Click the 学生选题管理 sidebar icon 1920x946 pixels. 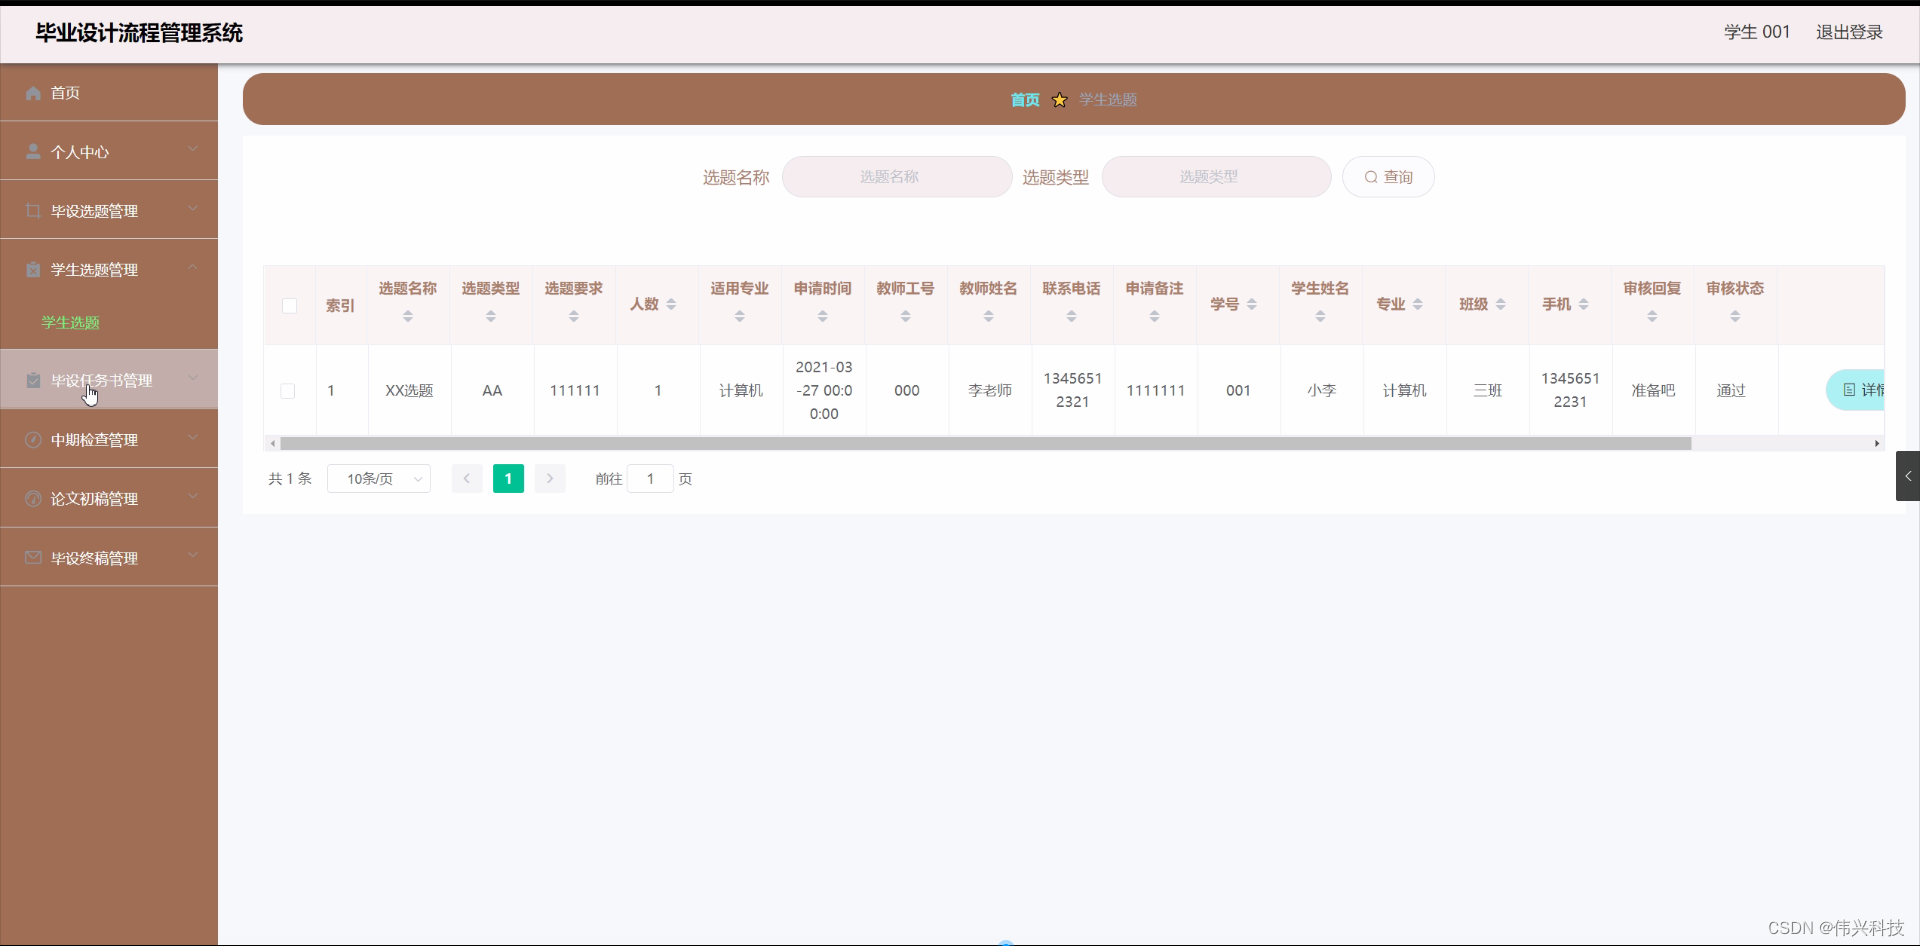(x=33, y=268)
